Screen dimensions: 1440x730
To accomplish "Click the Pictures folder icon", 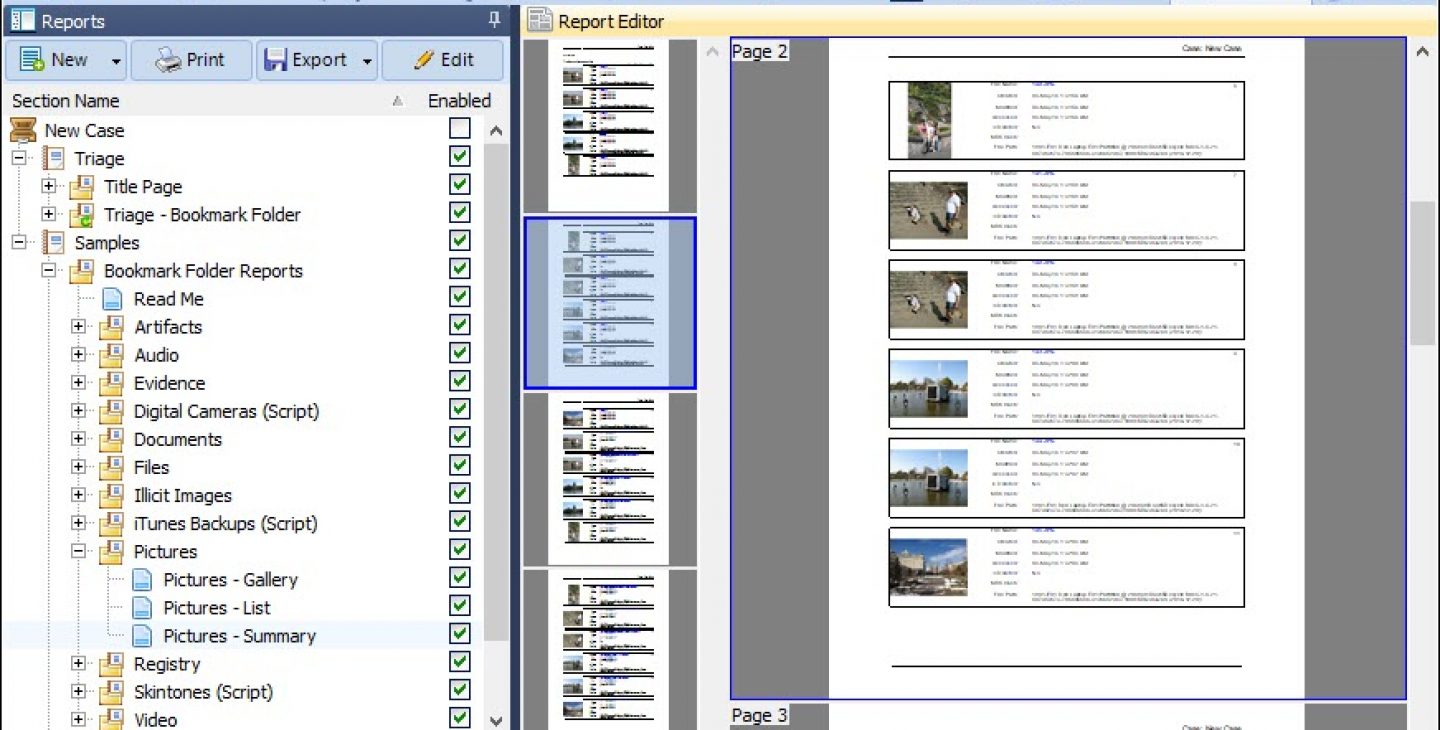I will coord(112,550).
